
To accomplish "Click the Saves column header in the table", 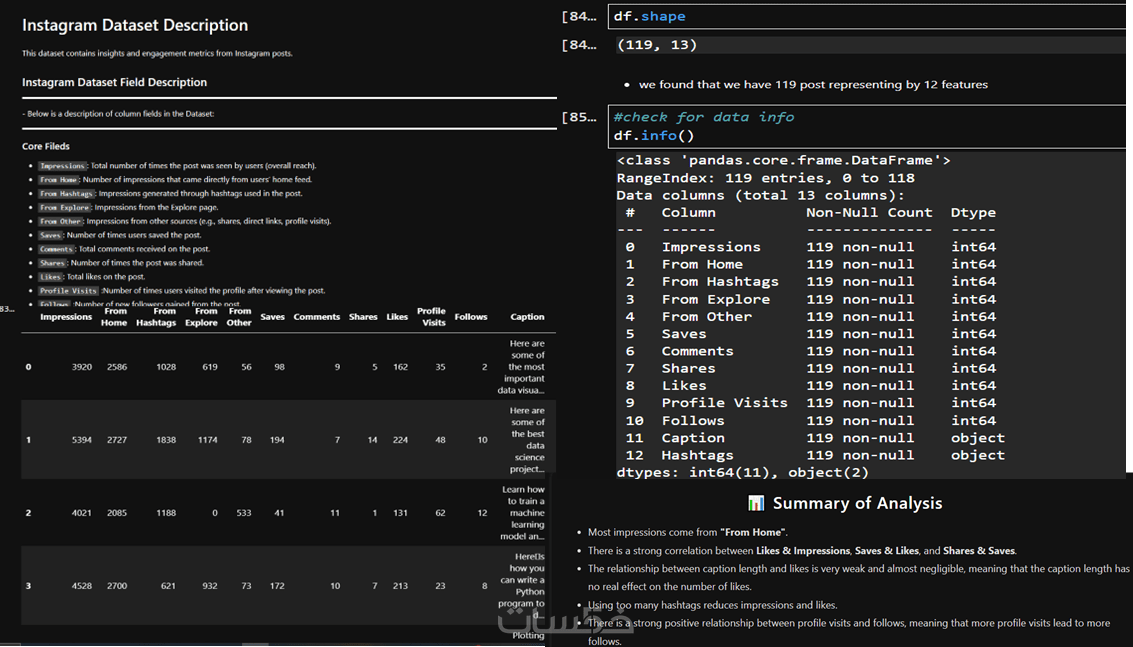I will (272, 317).
